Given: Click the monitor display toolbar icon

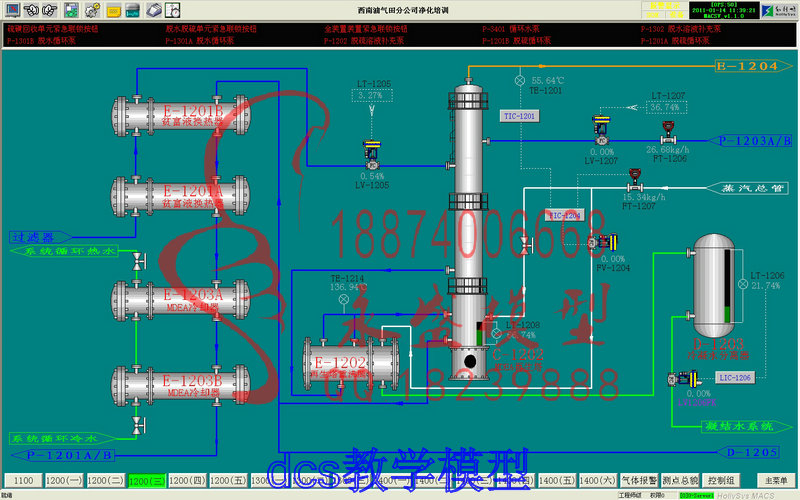Looking at the screenshot, I should (x=12, y=10).
